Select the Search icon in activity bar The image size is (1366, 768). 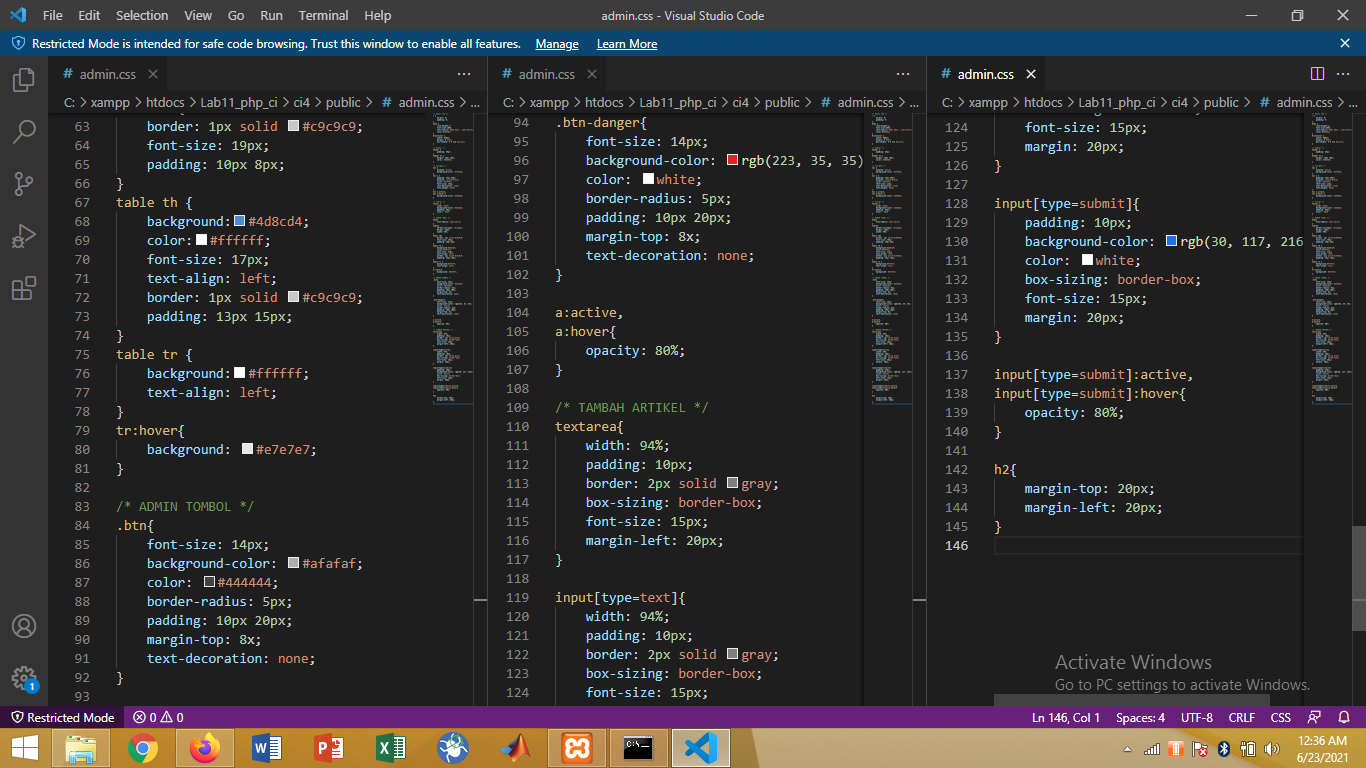pyautogui.click(x=24, y=131)
